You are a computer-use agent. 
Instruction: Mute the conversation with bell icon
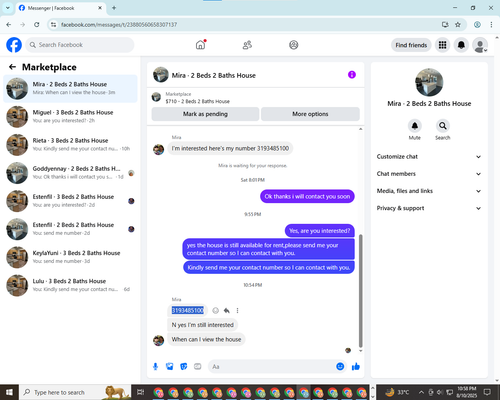tap(415, 126)
